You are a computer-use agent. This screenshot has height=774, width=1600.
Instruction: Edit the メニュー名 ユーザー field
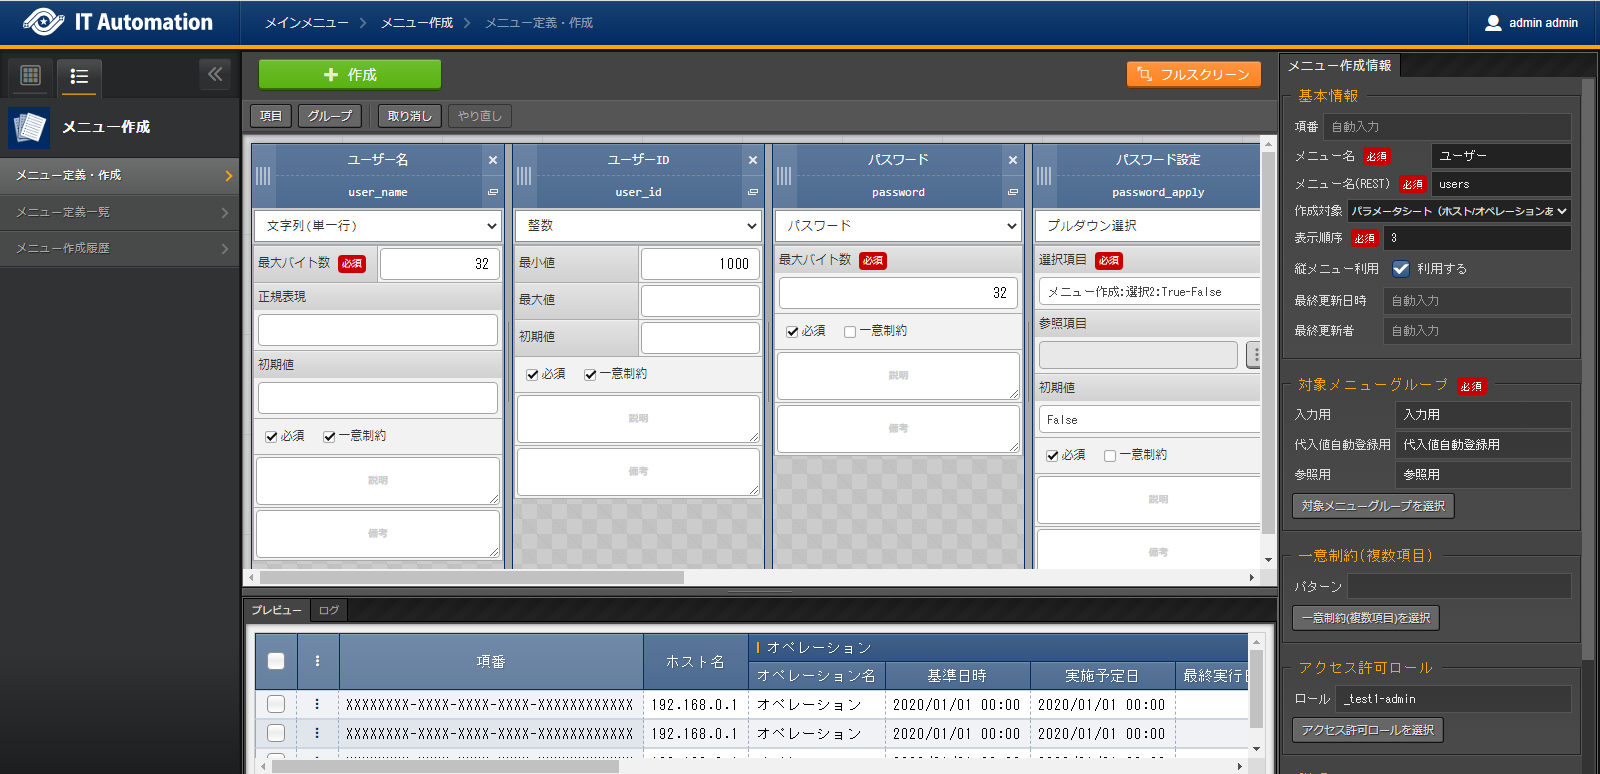[x=1501, y=156]
